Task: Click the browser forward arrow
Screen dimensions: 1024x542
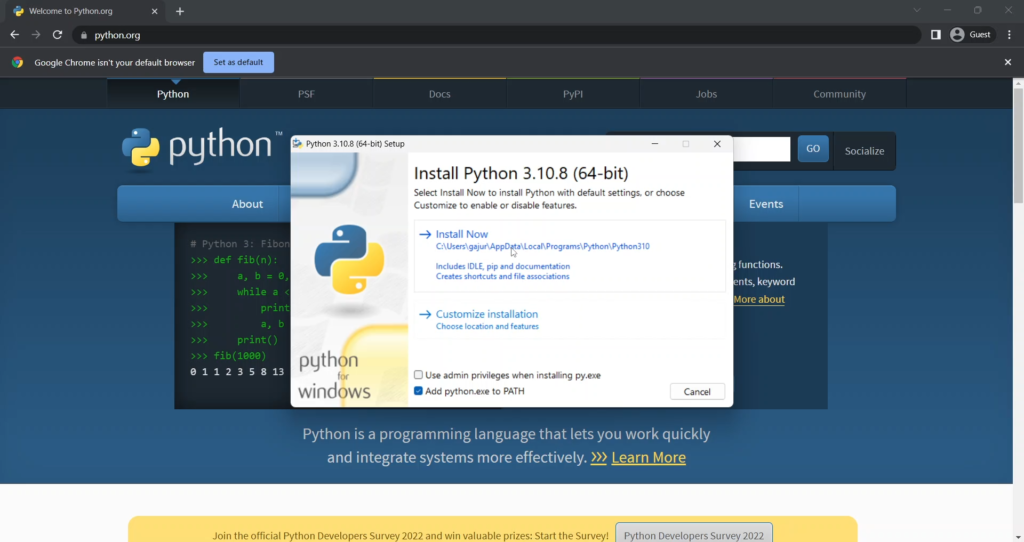Action: coord(36,35)
